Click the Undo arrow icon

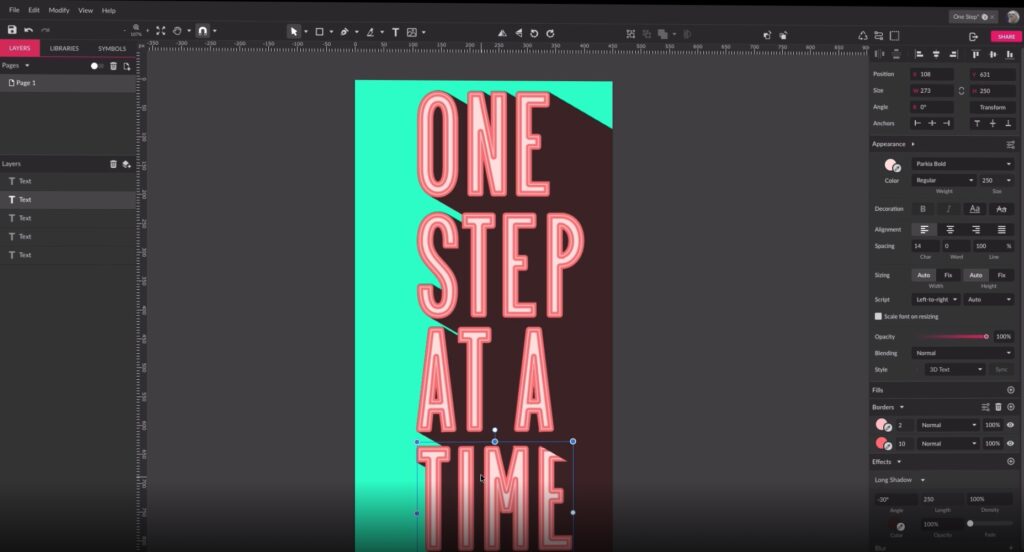28,30
